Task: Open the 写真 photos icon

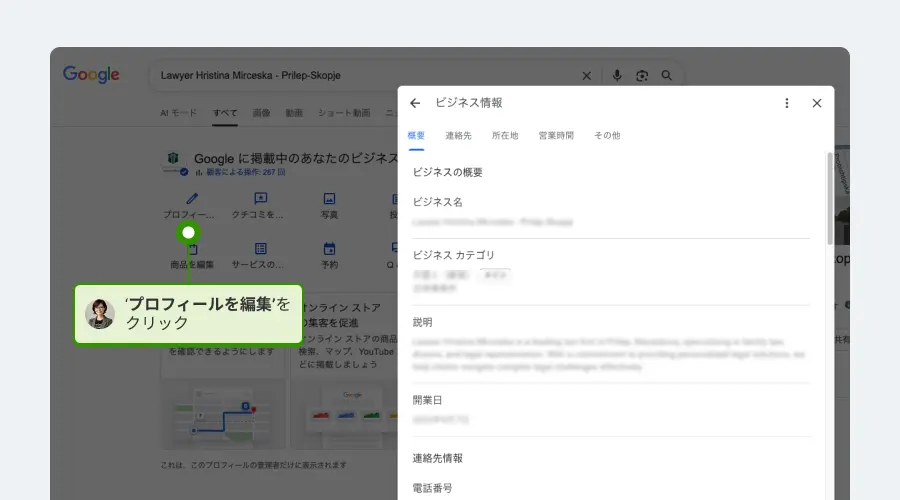Action: [x=329, y=199]
